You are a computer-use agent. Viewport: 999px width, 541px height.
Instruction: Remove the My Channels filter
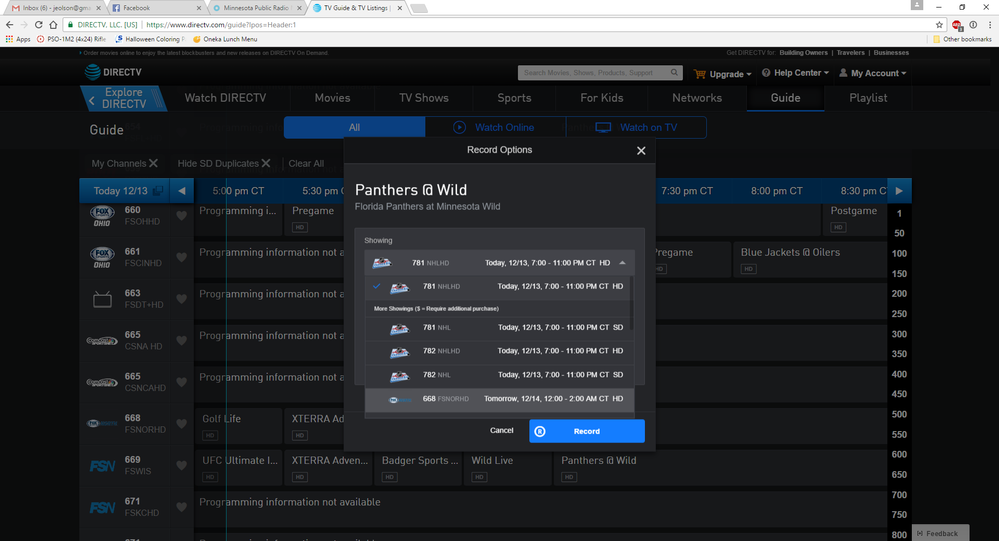click(153, 163)
